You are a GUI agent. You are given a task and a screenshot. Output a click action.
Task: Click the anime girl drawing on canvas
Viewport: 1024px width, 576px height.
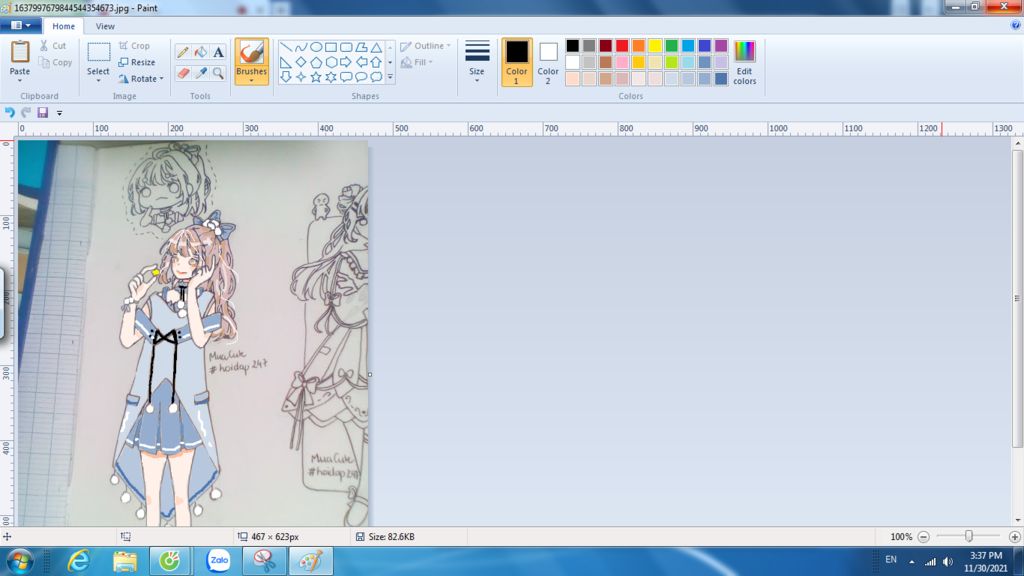[x=171, y=366]
